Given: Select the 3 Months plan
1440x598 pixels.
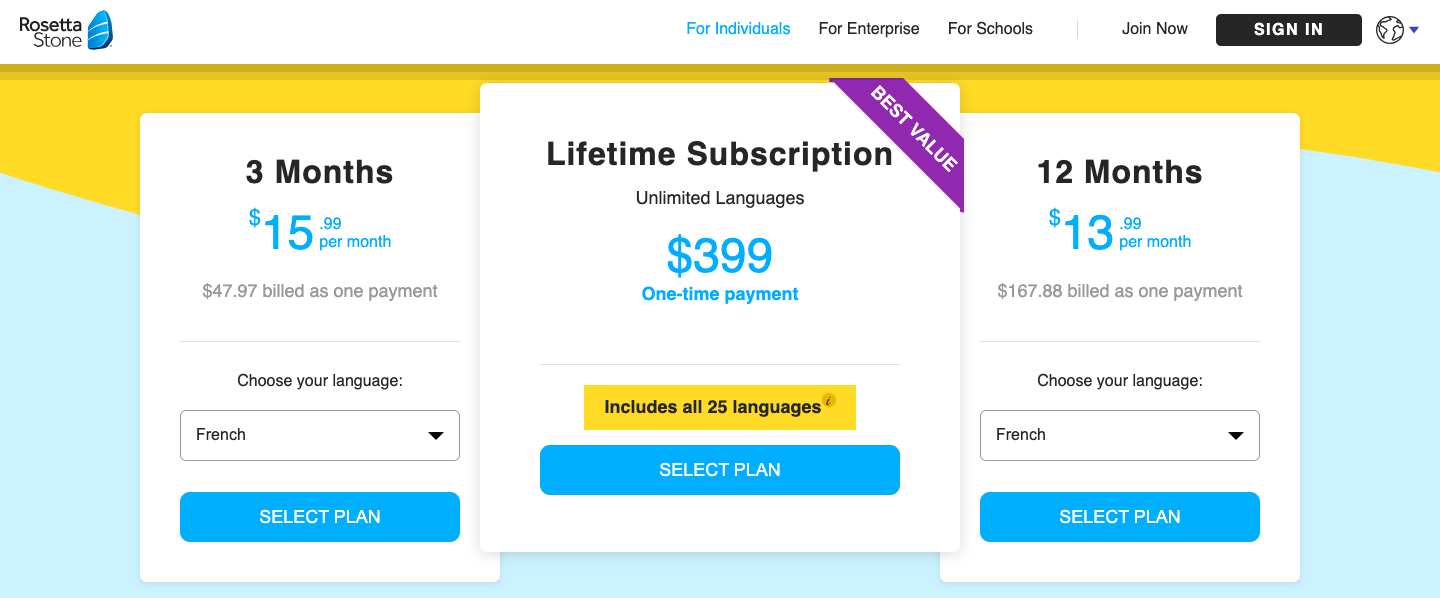Looking at the screenshot, I should 320,517.
